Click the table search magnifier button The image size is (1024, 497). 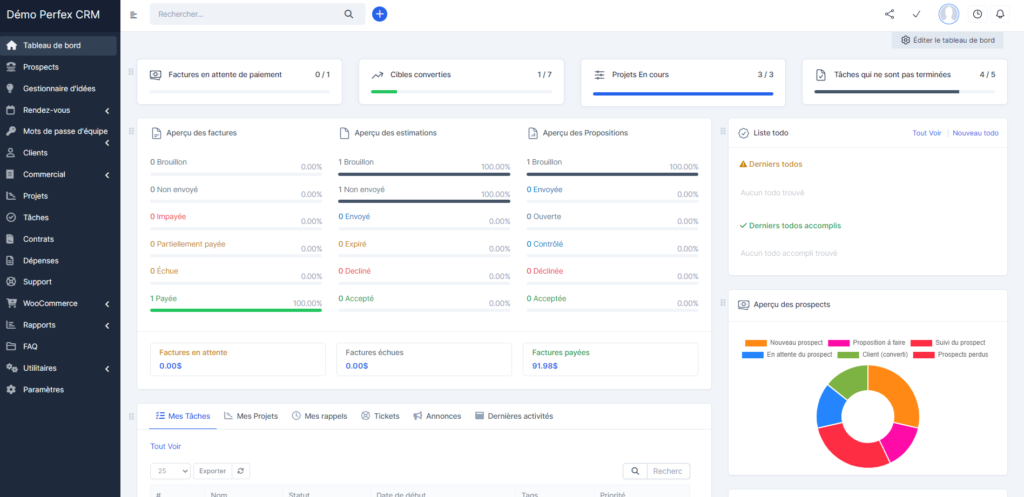point(635,471)
